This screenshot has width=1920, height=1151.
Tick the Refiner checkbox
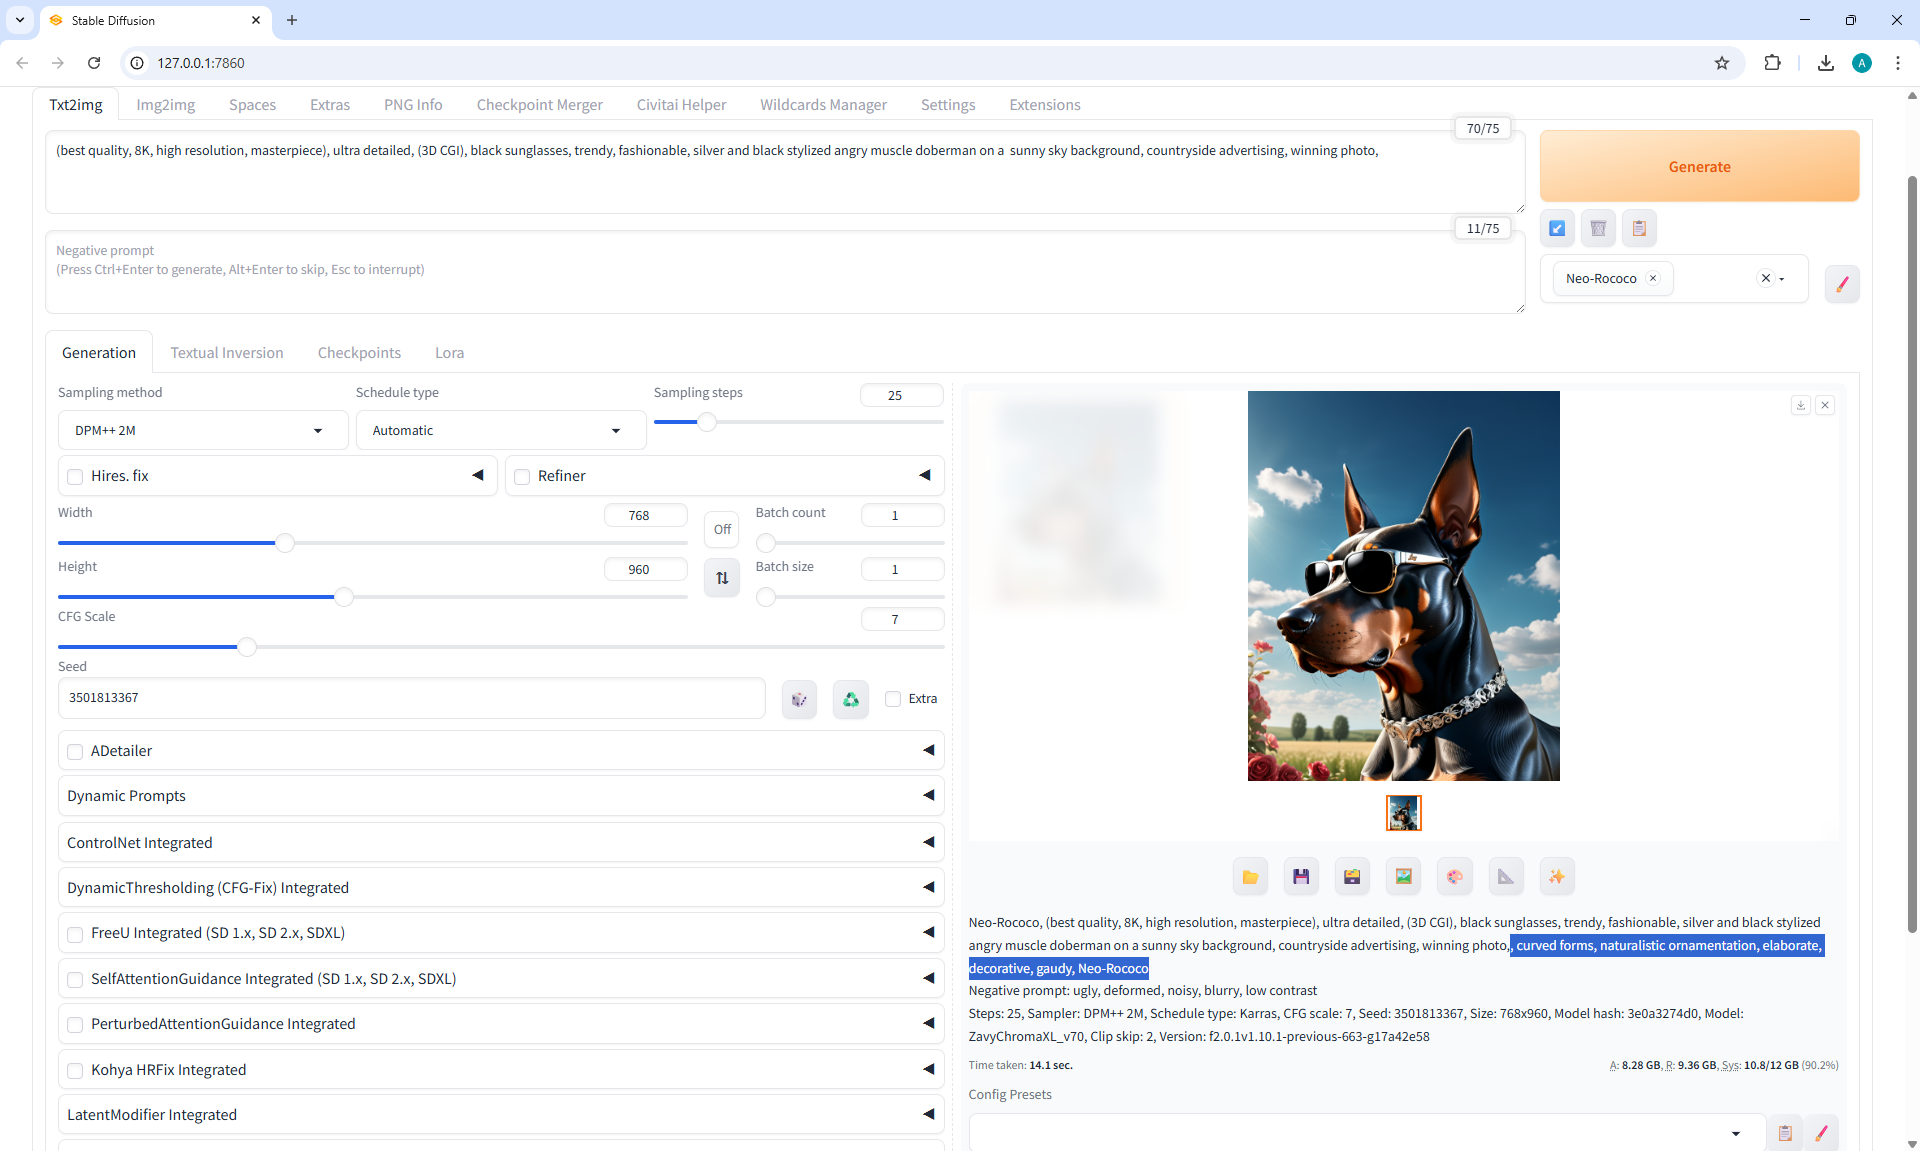(x=522, y=477)
